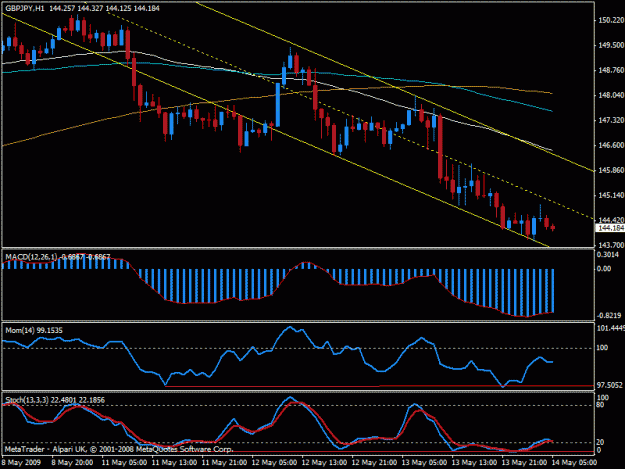The height and width of the screenshot is (469, 625).
Task: Click the current price tag 144.184
Action: 610,228
